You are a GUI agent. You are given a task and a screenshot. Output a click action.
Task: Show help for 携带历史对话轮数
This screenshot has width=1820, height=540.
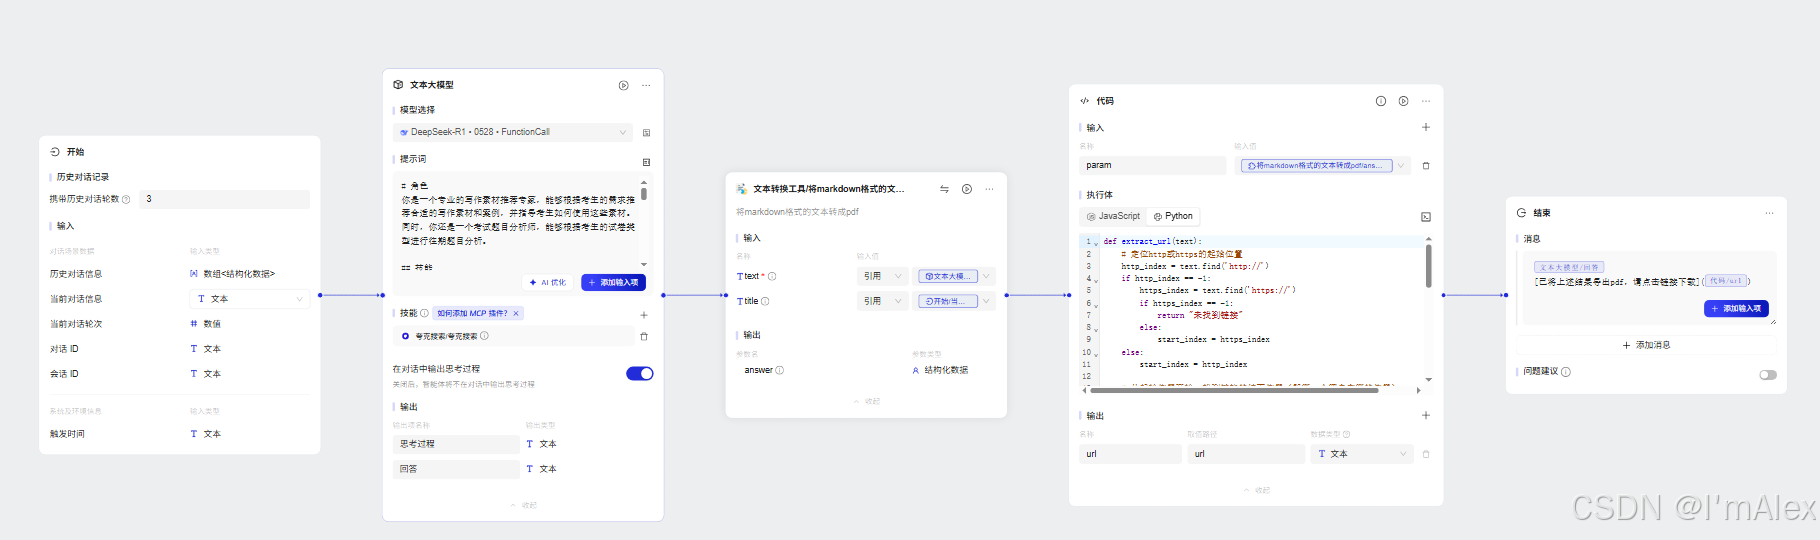(126, 199)
